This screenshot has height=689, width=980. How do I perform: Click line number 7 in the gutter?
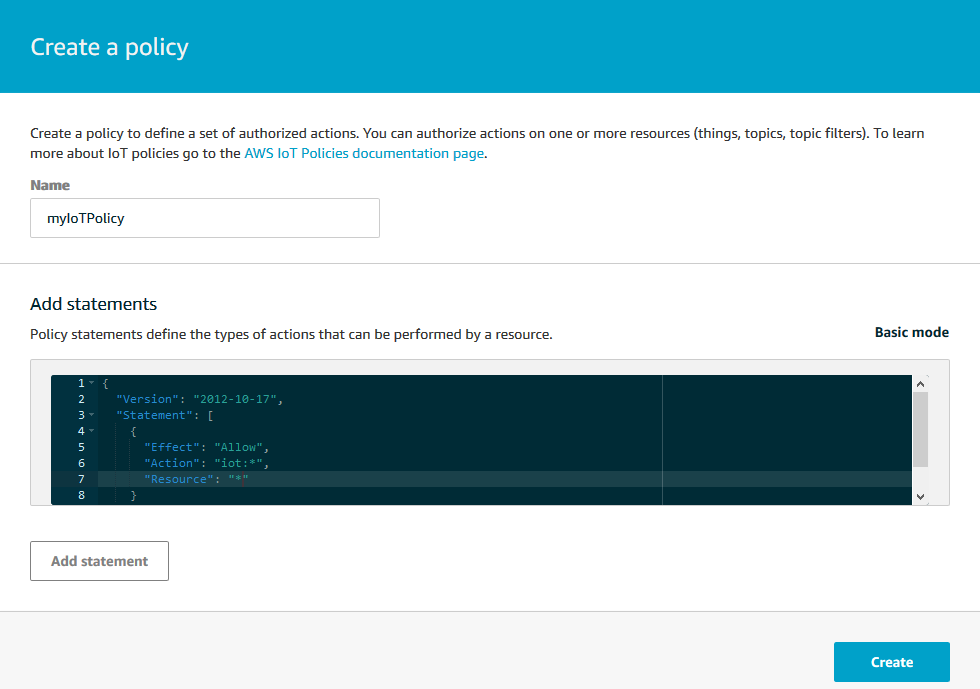coord(80,479)
